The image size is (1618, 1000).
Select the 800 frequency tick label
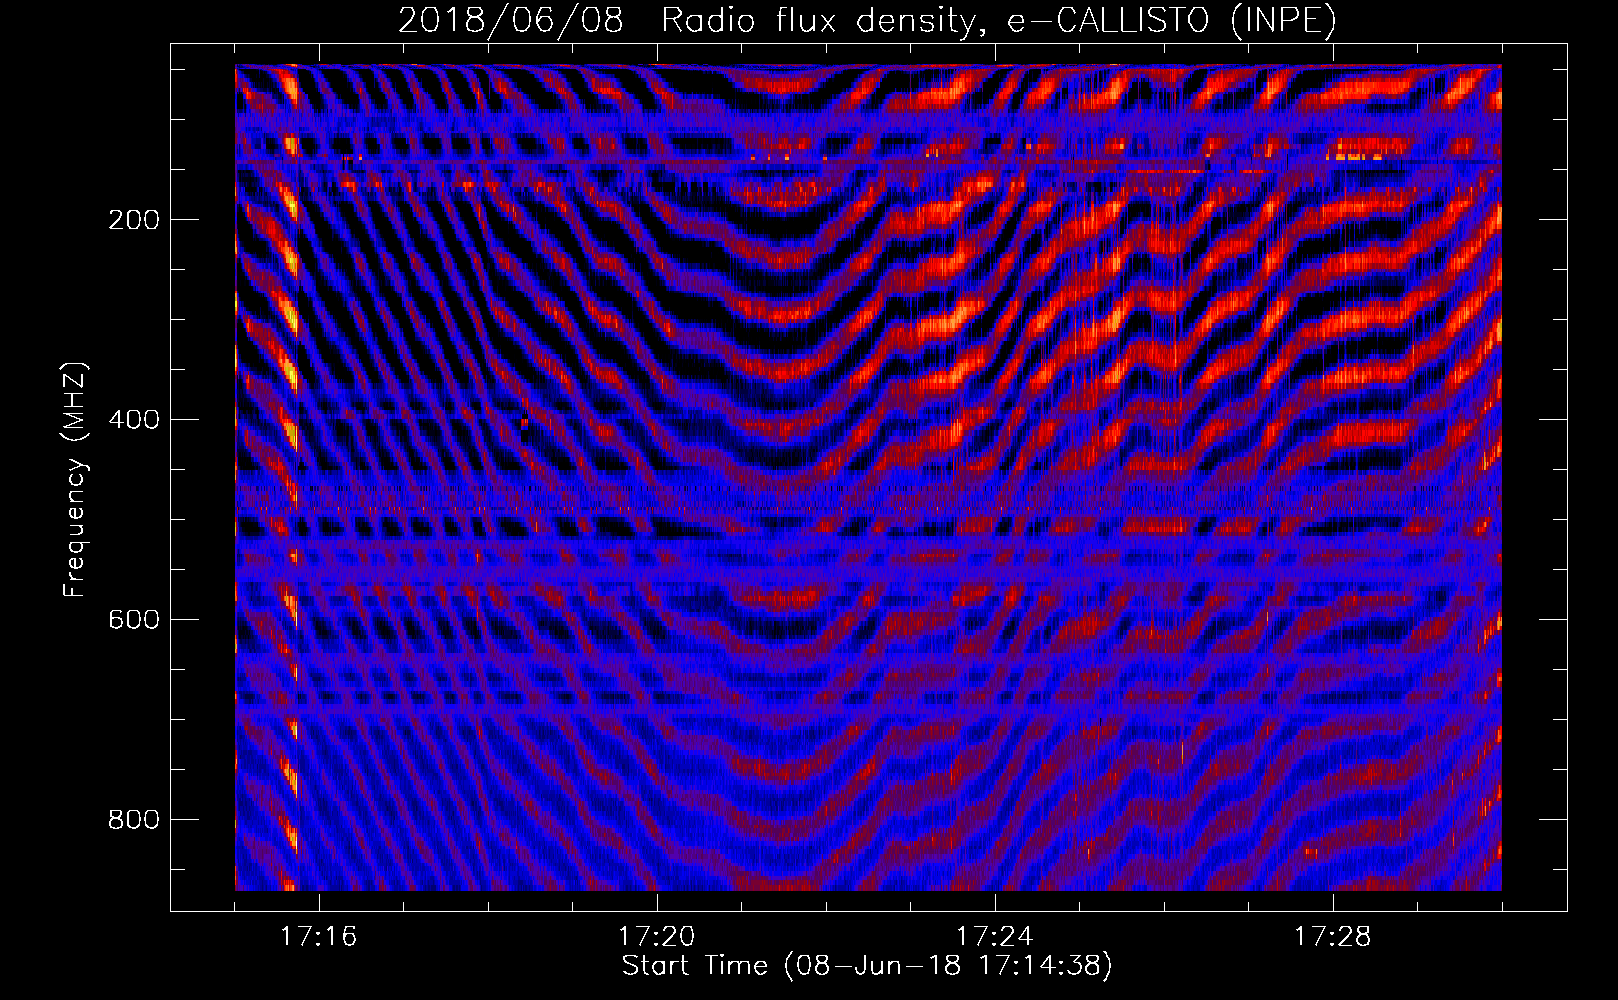point(134,819)
